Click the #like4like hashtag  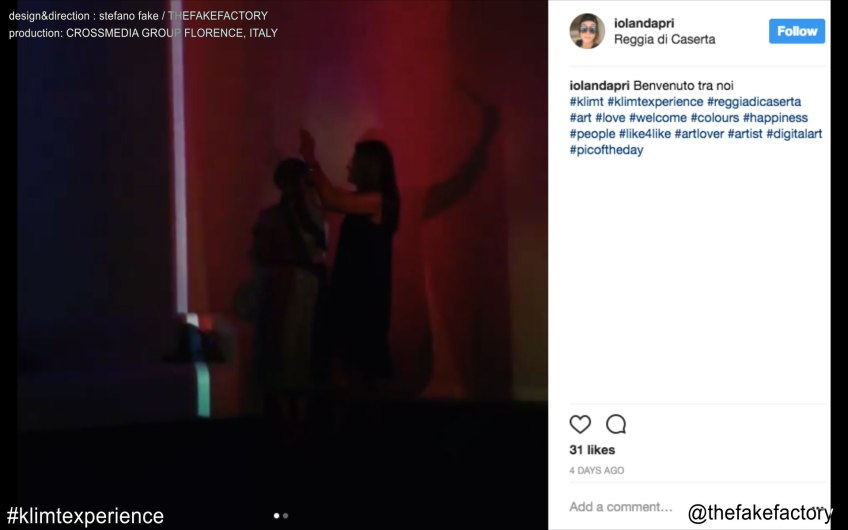645,134
